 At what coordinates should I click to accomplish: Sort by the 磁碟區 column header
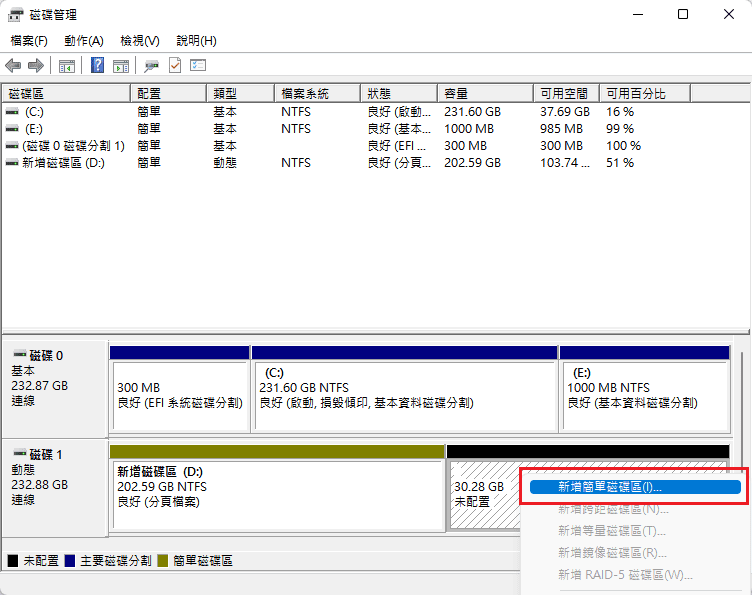66,93
